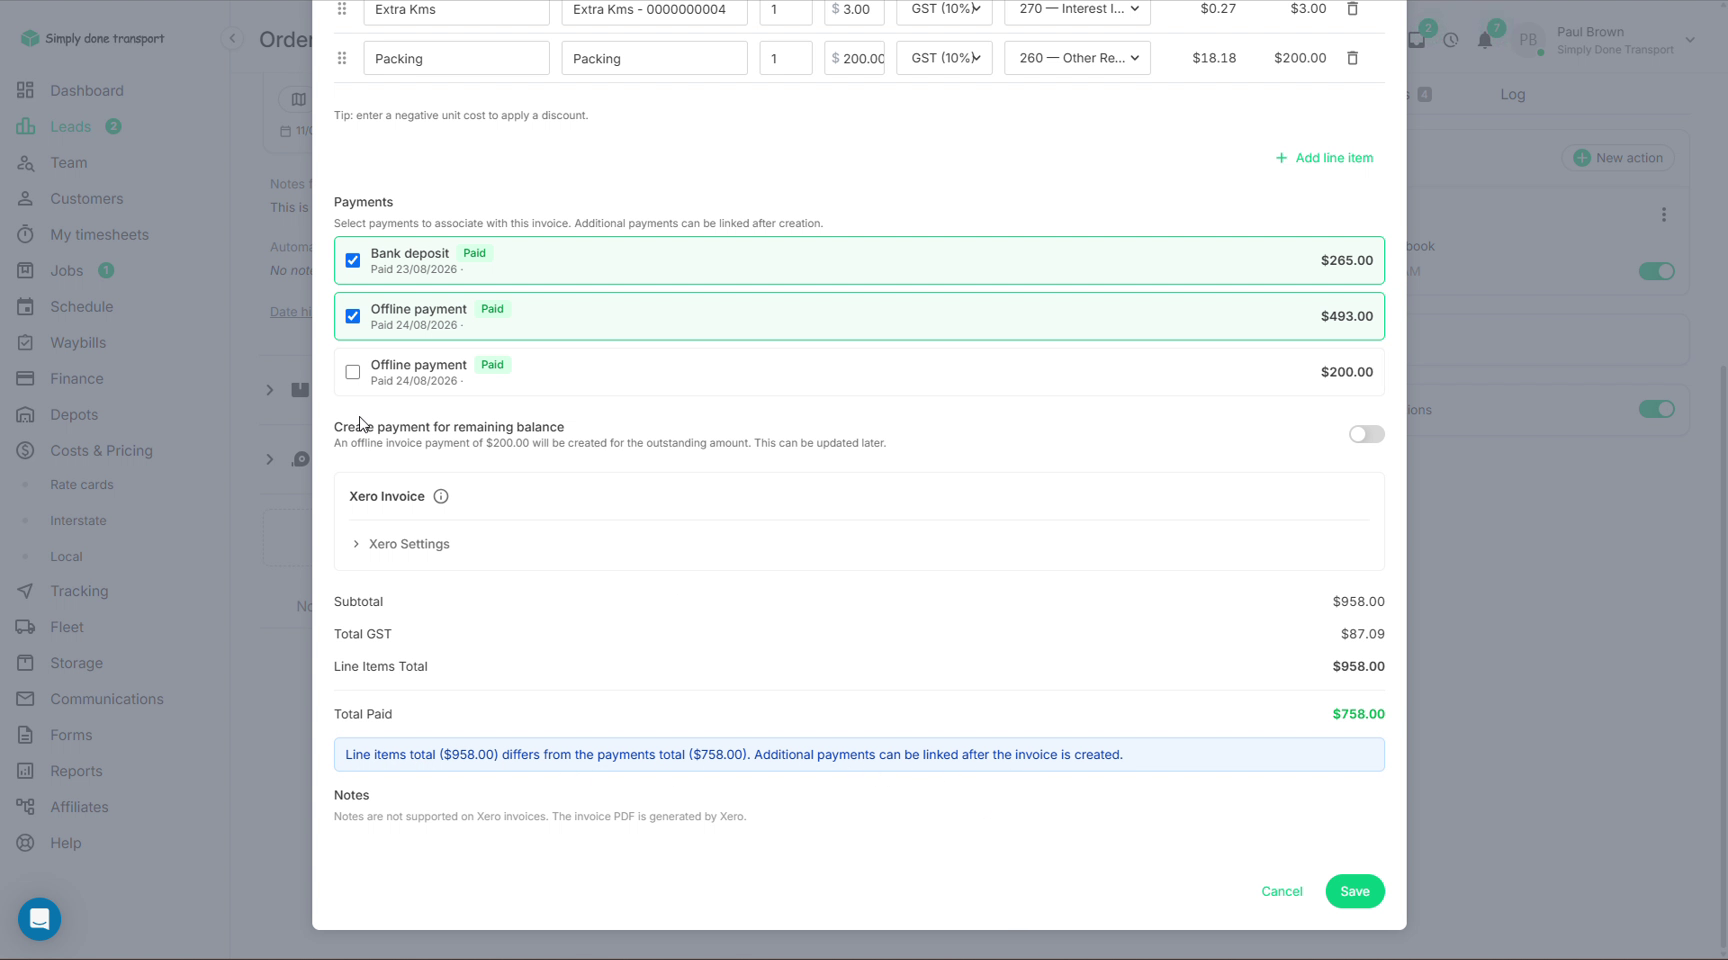This screenshot has height=960, width=1728.
Task: Click the Help lifebuoy icon
Action: click(25, 843)
